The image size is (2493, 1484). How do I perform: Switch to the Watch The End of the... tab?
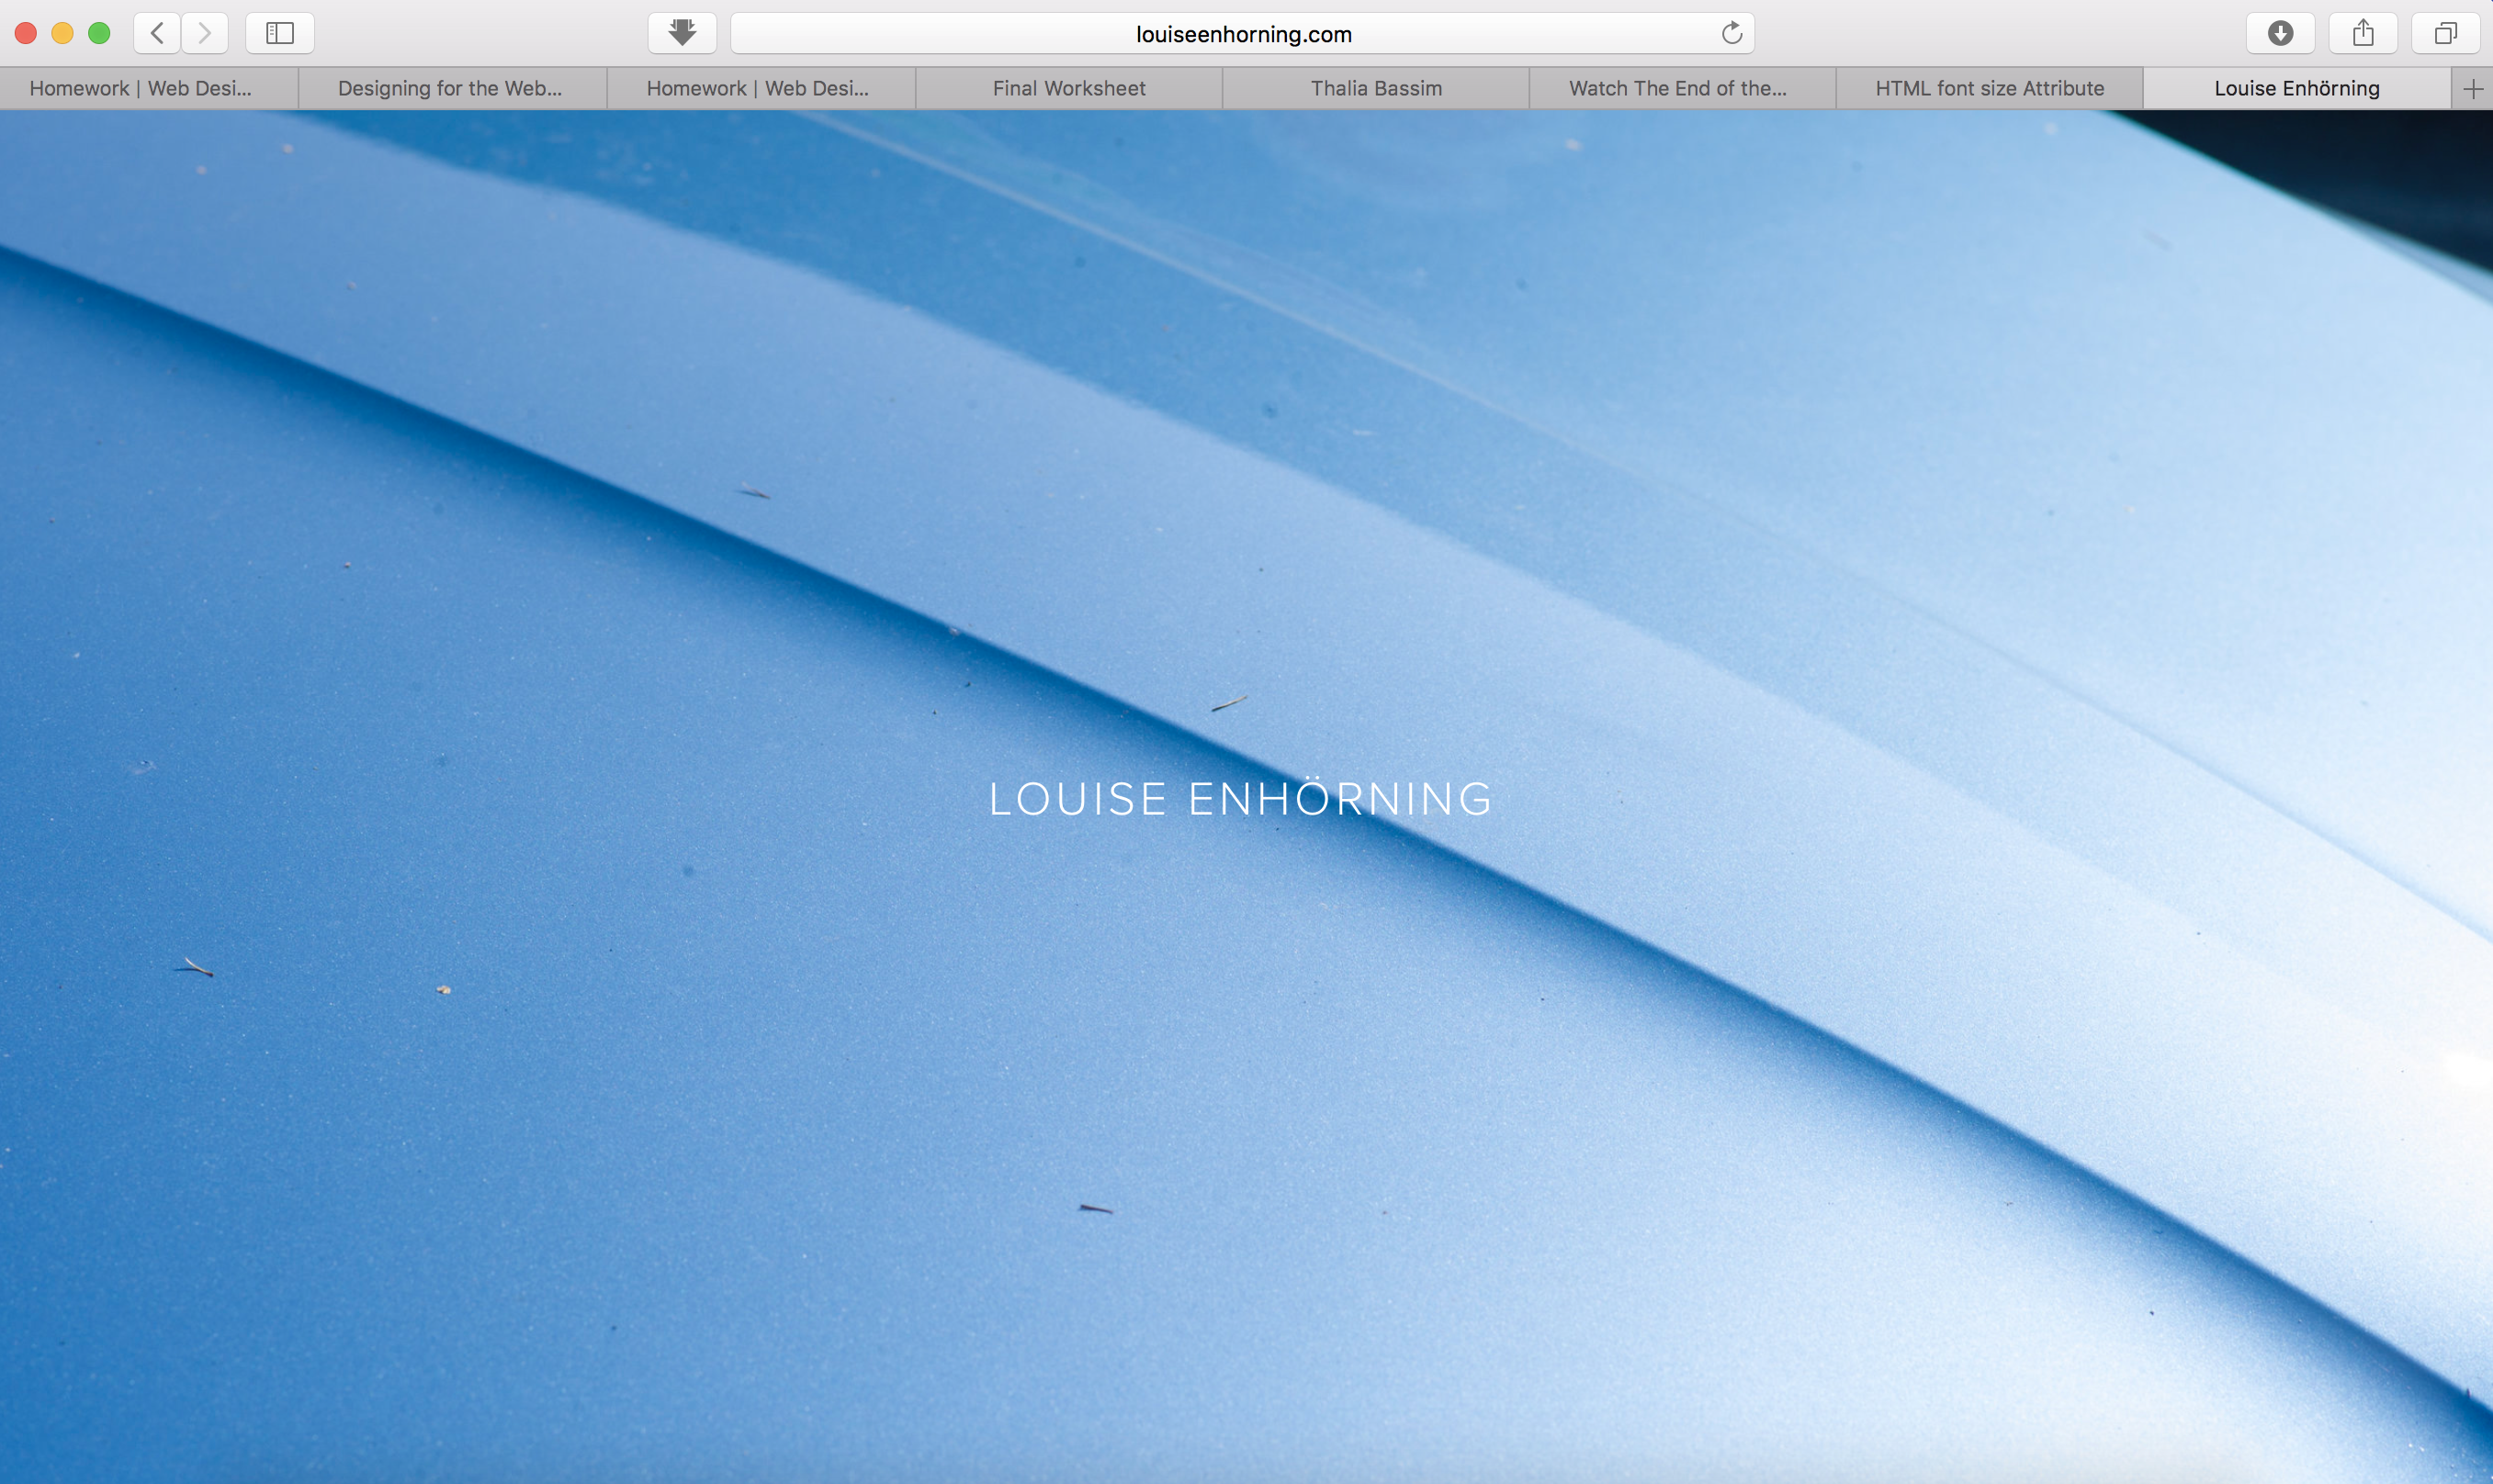1683,88
